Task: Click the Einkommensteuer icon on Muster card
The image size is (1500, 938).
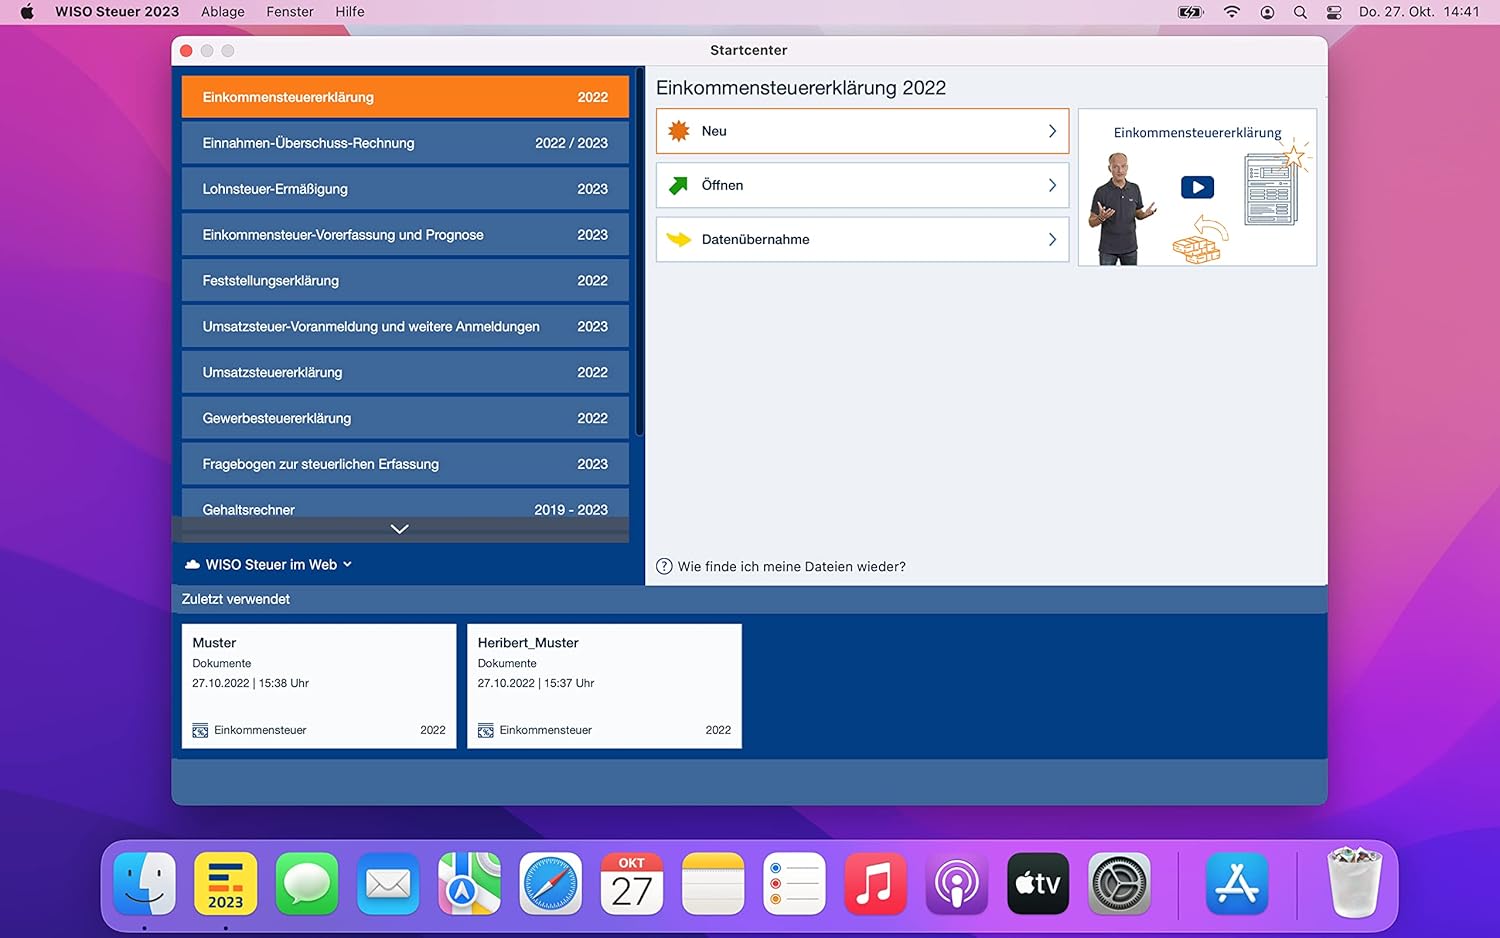Action: click(200, 730)
